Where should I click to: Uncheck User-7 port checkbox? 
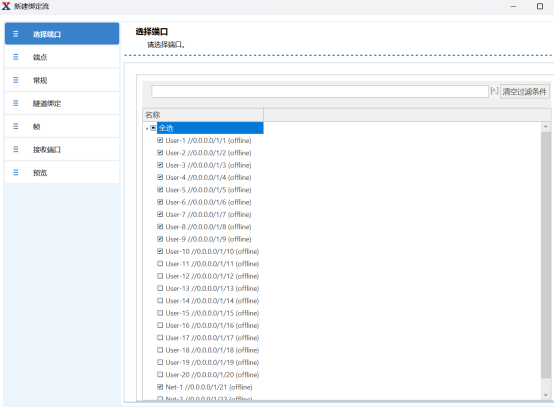click(160, 214)
